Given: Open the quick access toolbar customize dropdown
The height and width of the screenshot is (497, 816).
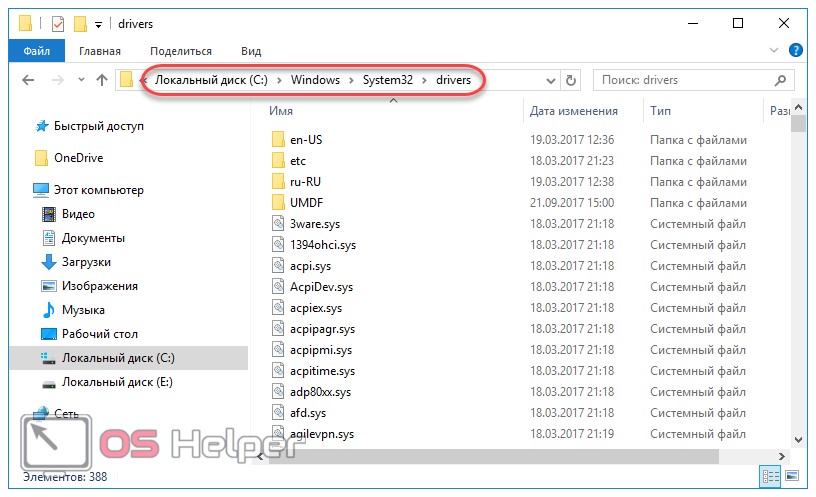Looking at the screenshot, I should (98, 24).
